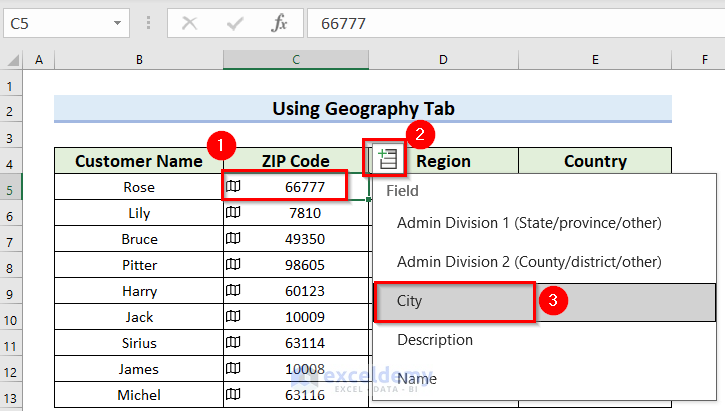Select column A header
The image size is (725, 411).
(39, 60)
